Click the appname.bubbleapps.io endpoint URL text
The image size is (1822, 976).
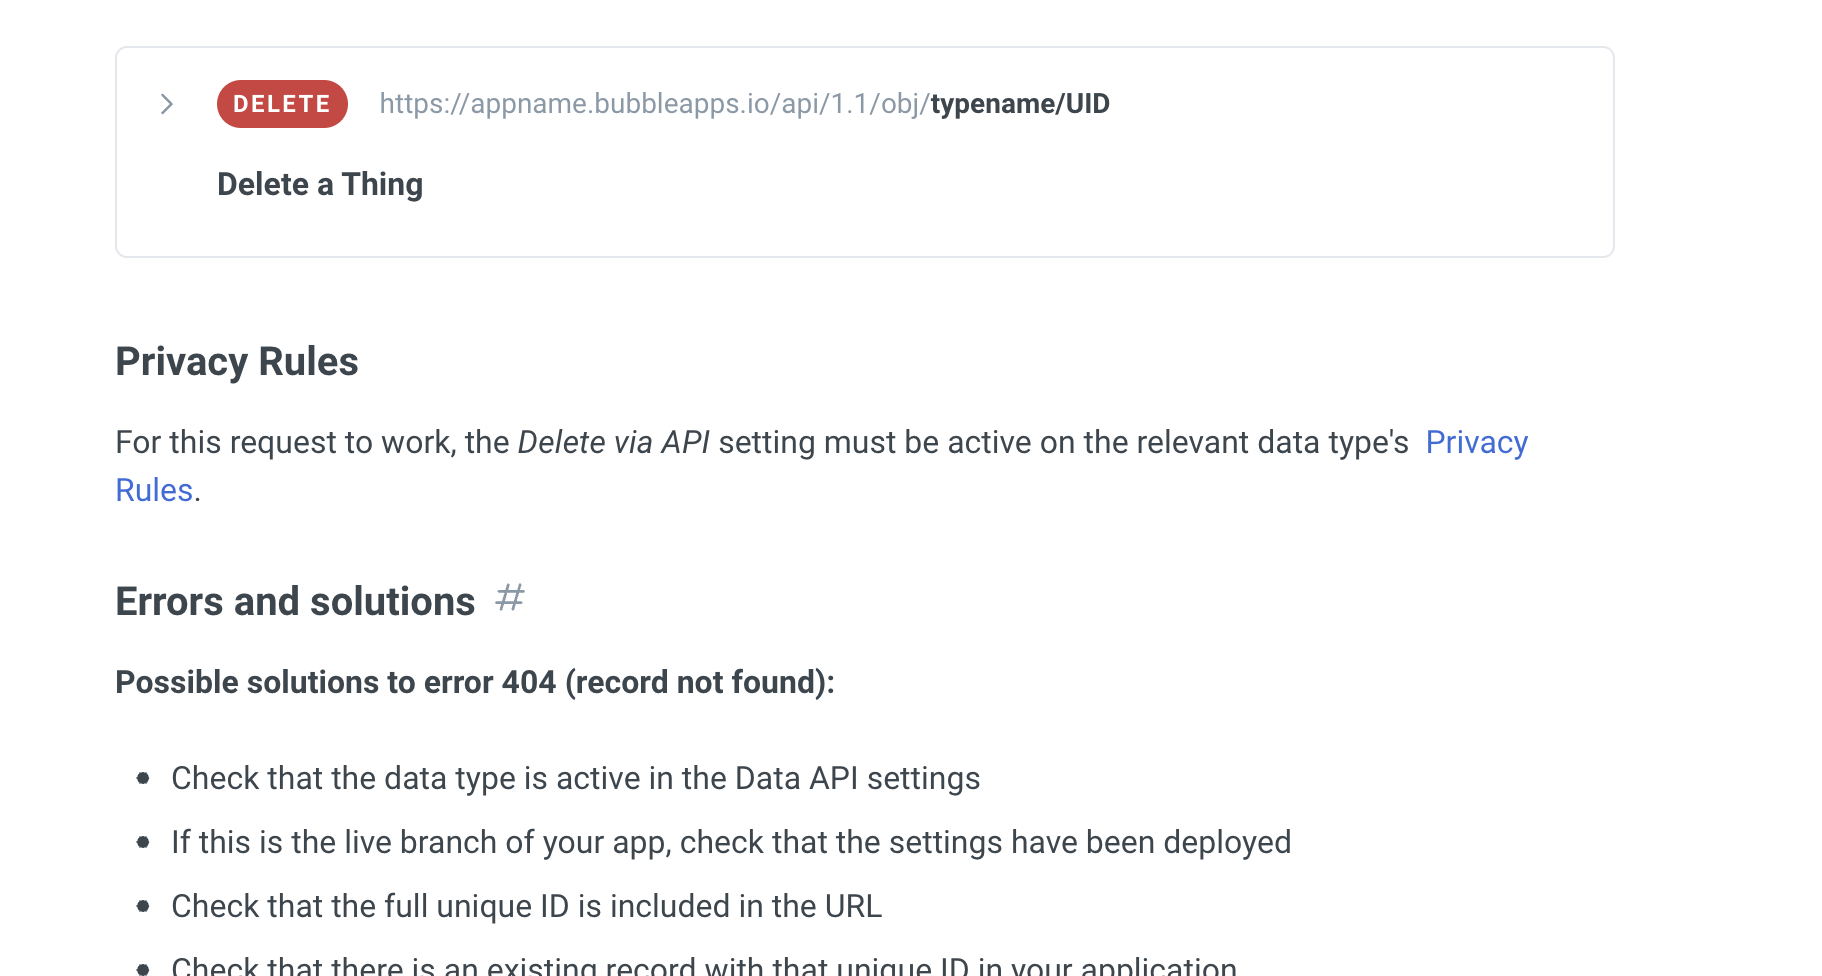[x=744, y=104]
